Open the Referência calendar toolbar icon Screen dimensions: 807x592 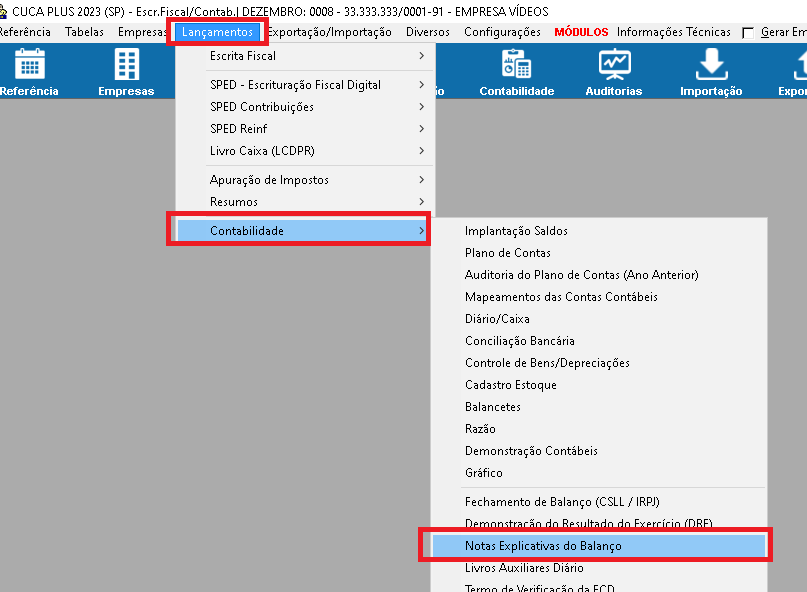click(29, 64)
